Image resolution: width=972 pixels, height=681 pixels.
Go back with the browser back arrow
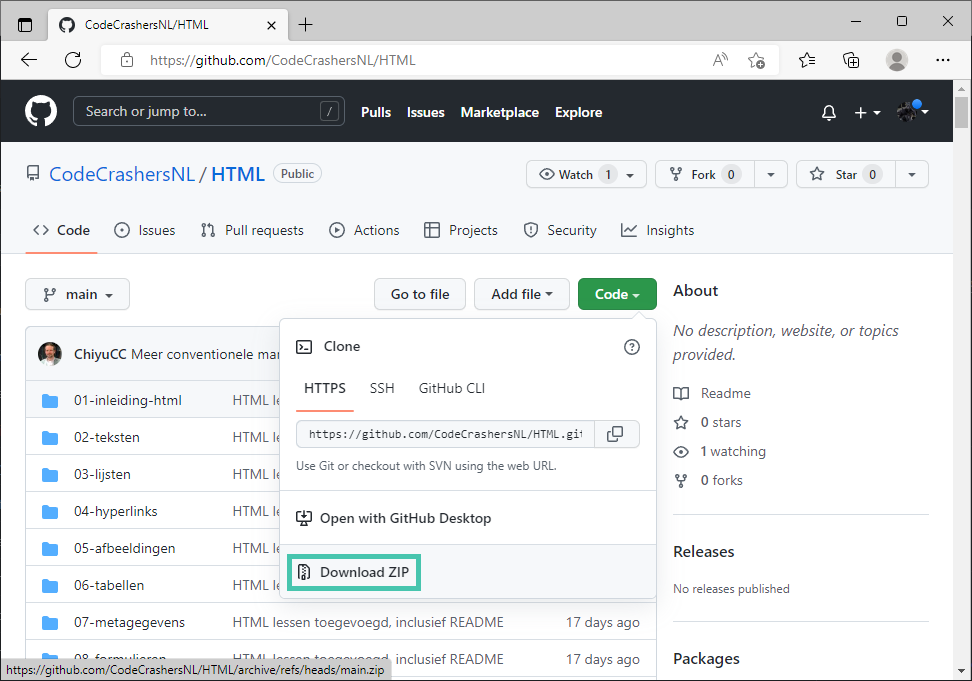point(29,60)
